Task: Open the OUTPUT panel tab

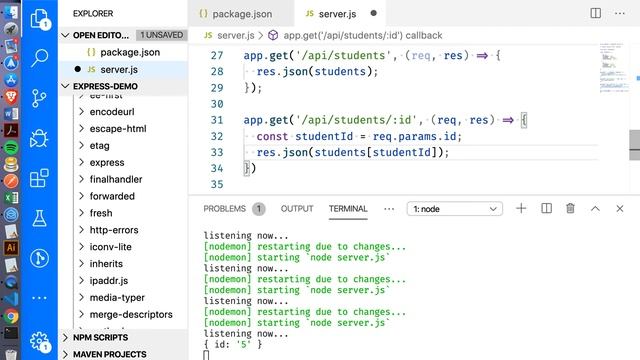Action: pyautogui.click(x=297, y=209)
